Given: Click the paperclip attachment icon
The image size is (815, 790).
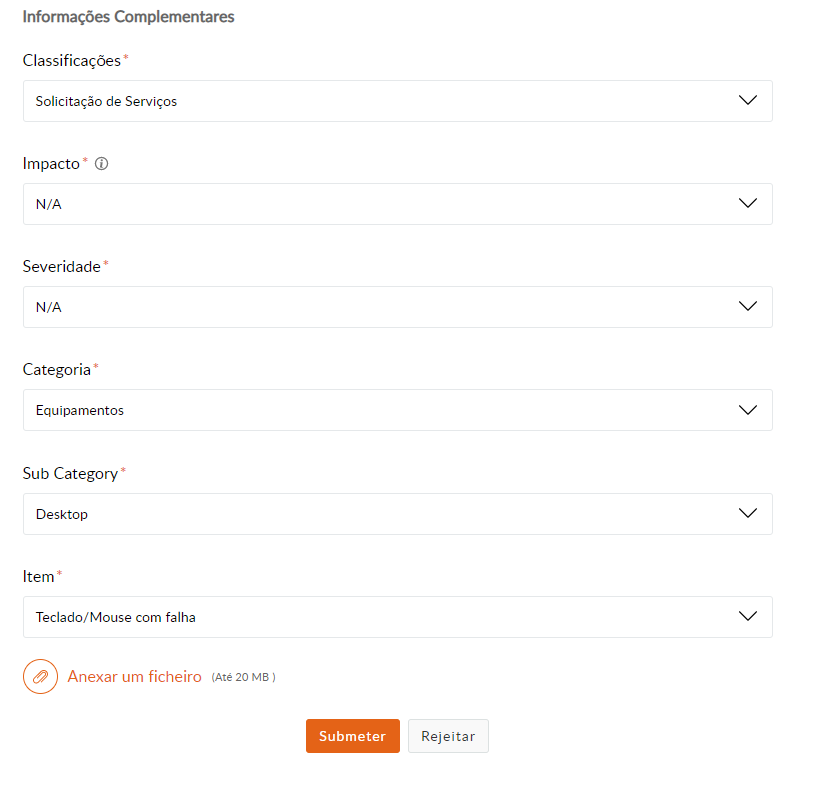Looking at the screenshot, I should pos(40,676).
